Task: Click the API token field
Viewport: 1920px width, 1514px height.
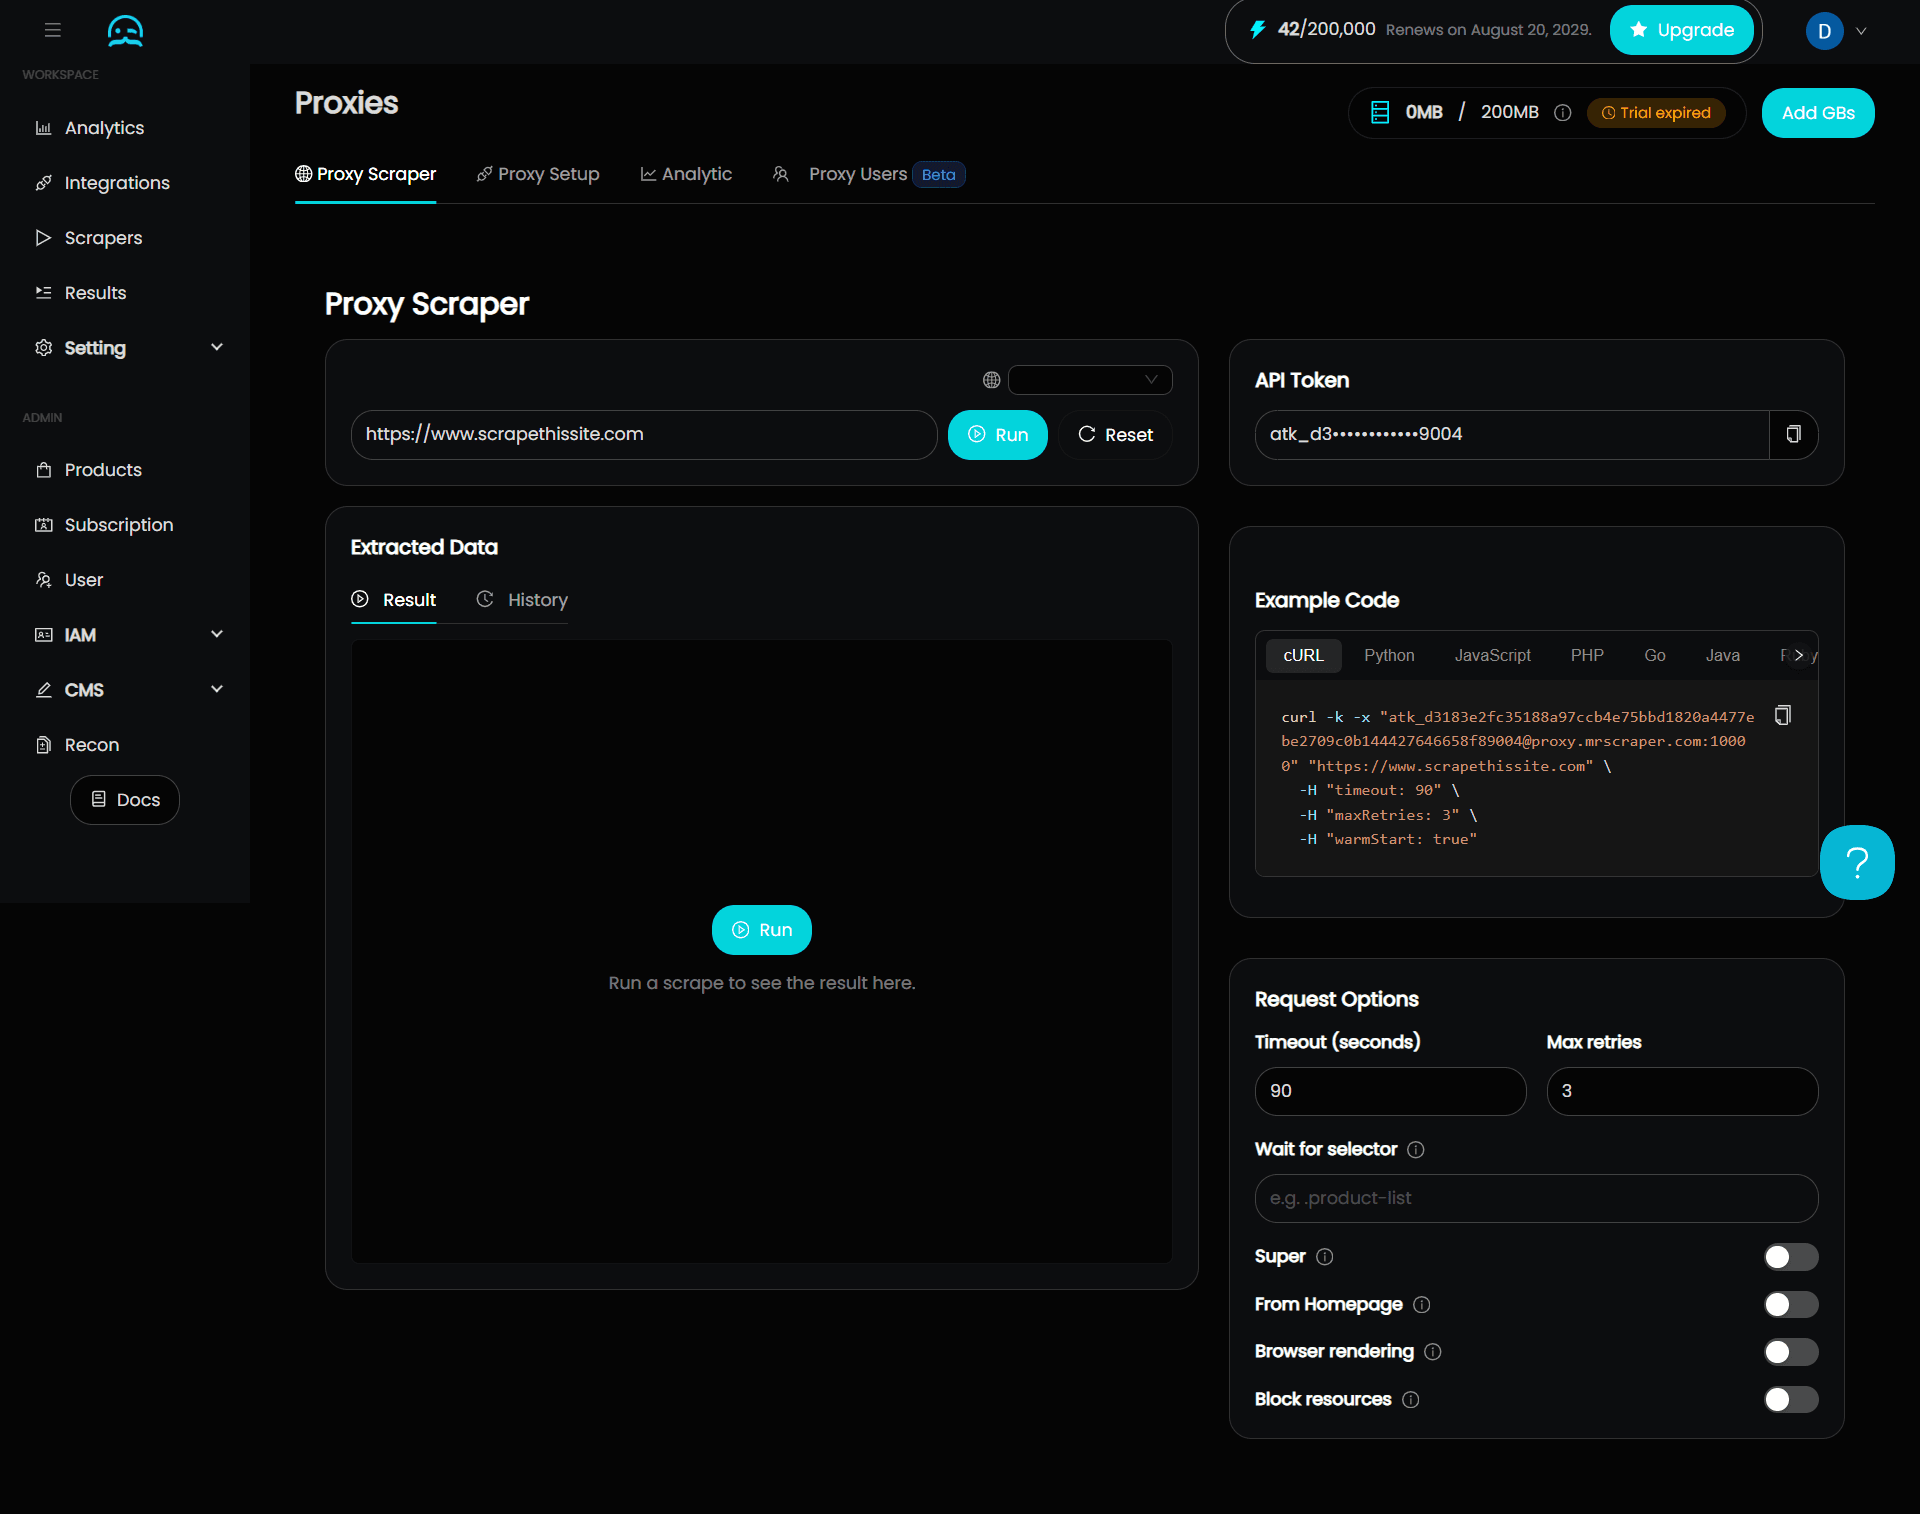Action: 1511,434
